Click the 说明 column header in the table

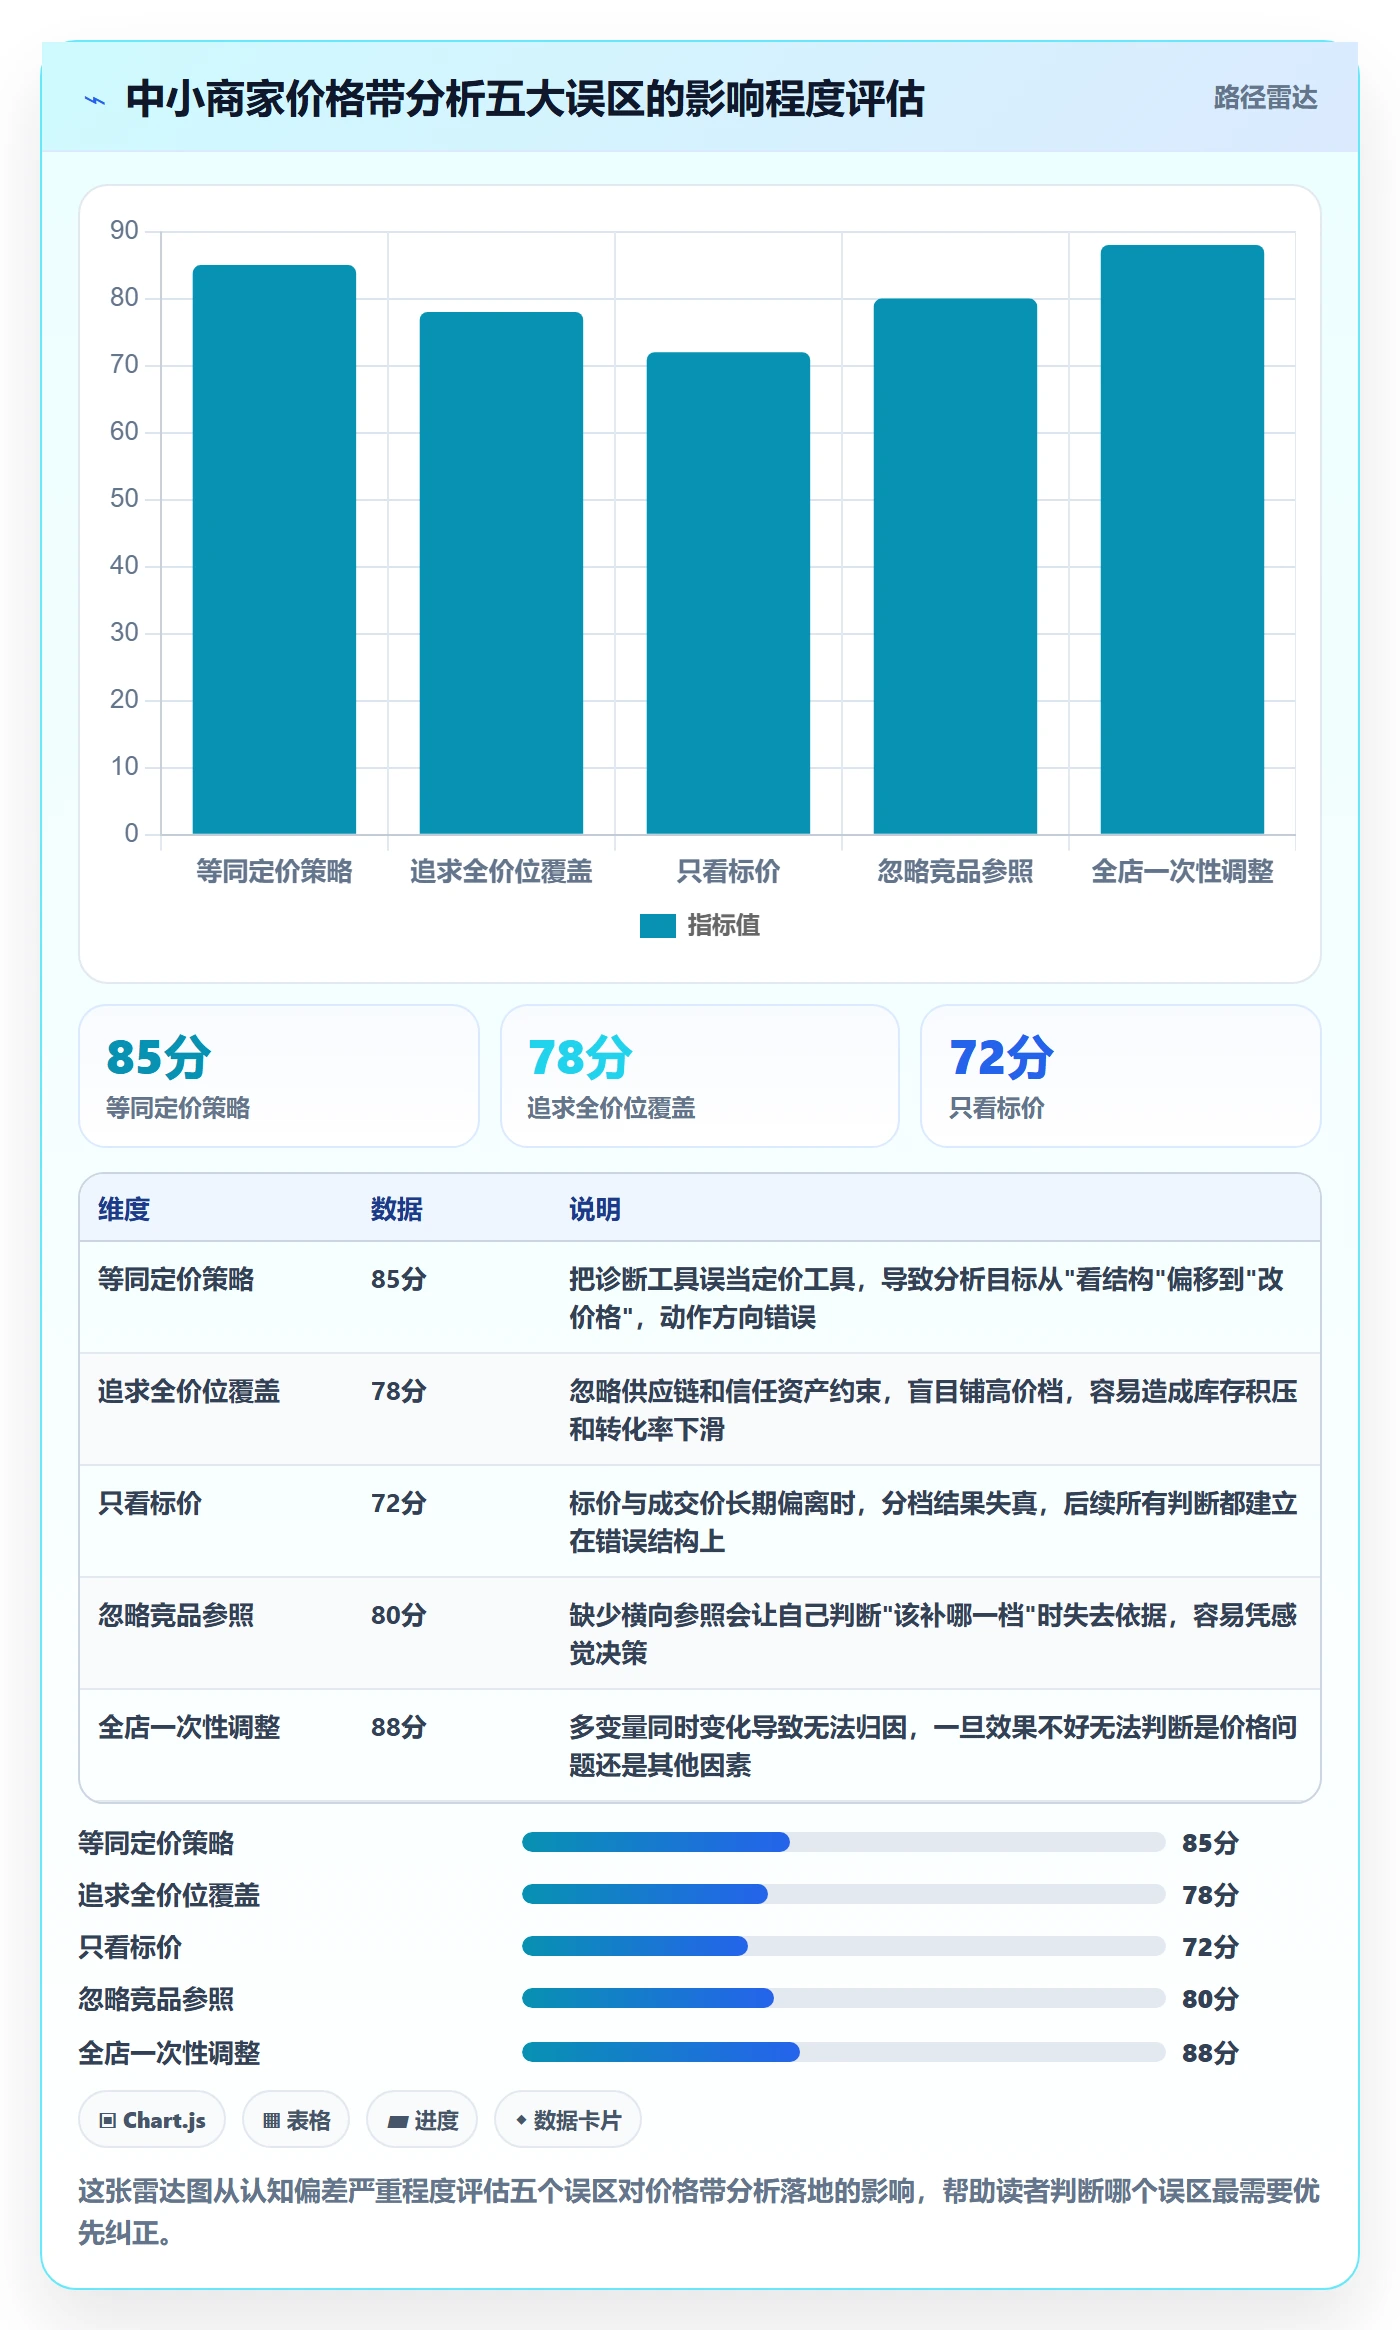(595, 1209)
